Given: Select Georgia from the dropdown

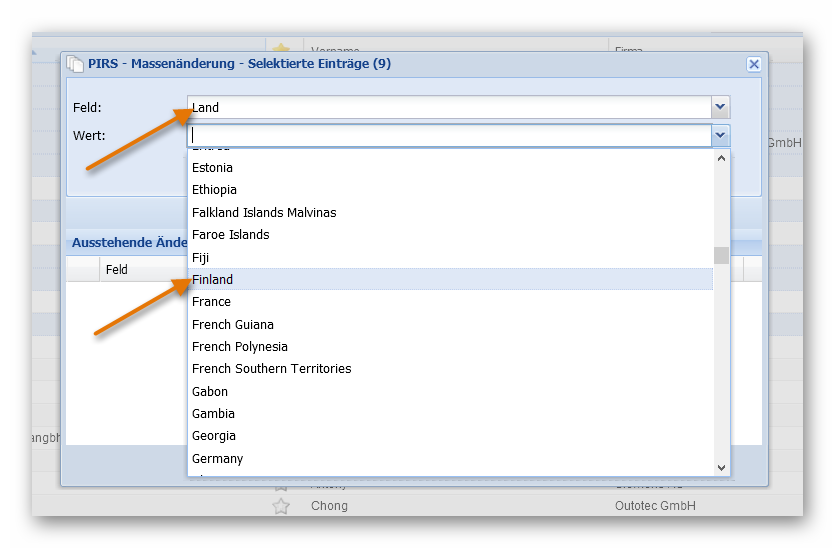Looking at the screenshot, I should click(214, 436).
